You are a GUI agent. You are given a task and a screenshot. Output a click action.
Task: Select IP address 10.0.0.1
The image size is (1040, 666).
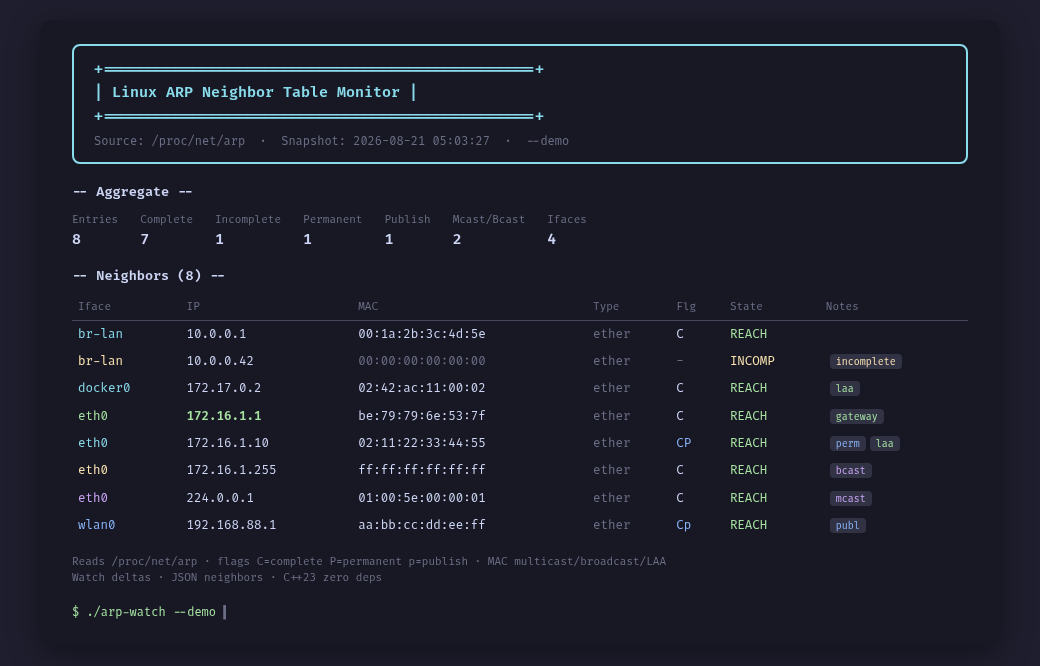click(x=216, y=334)
